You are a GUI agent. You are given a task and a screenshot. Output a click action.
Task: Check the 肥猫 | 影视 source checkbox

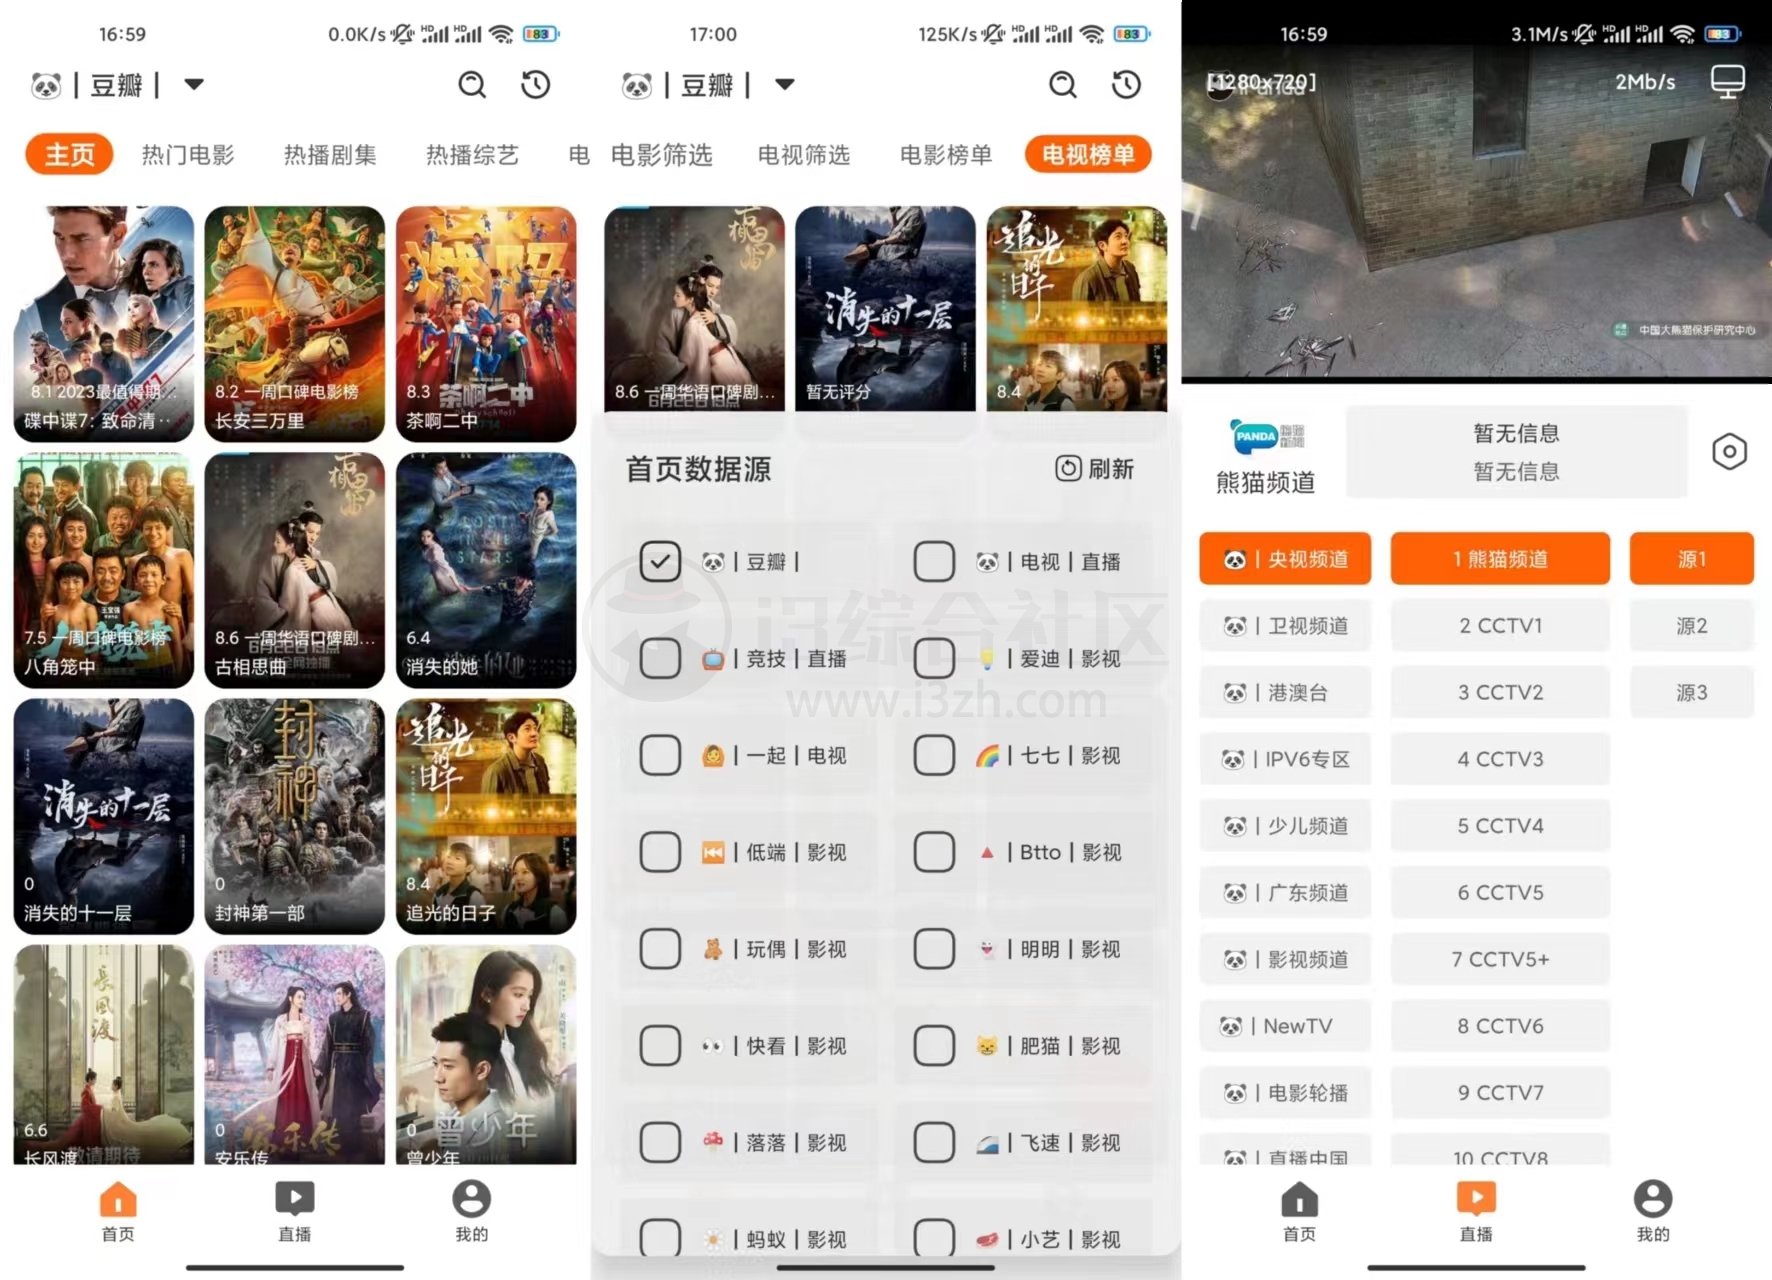tap(934, 1046)
